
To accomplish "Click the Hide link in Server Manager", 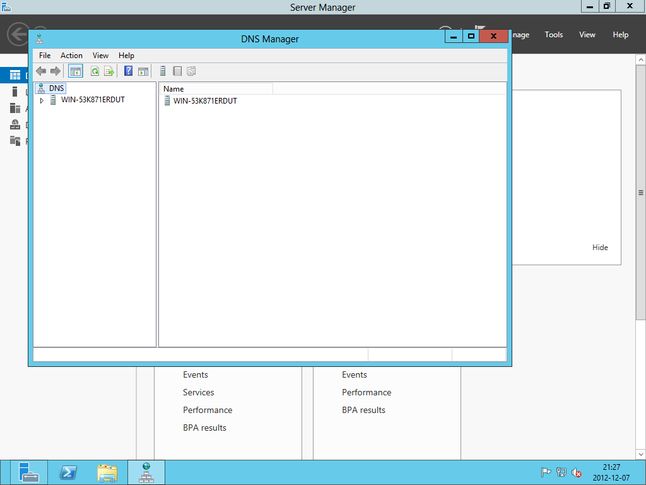I will click(600, 248).
